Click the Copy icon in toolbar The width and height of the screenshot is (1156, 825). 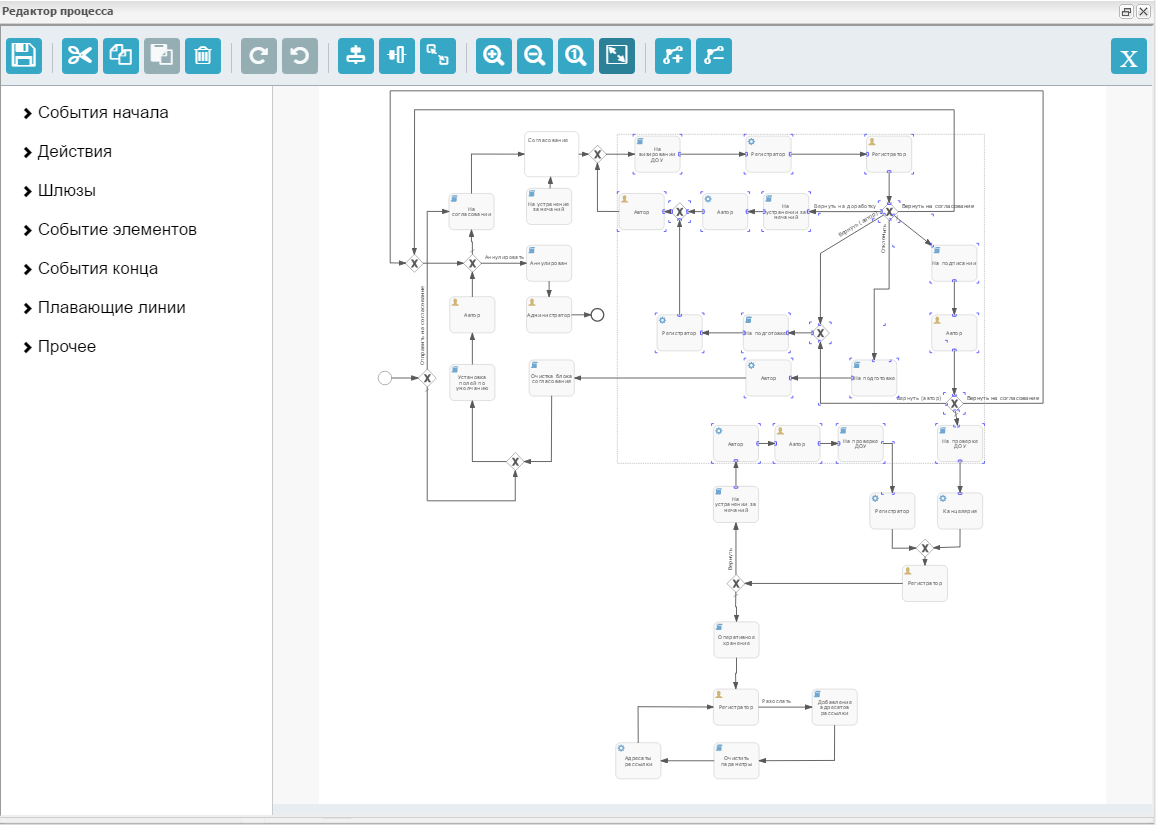(121, 56)
